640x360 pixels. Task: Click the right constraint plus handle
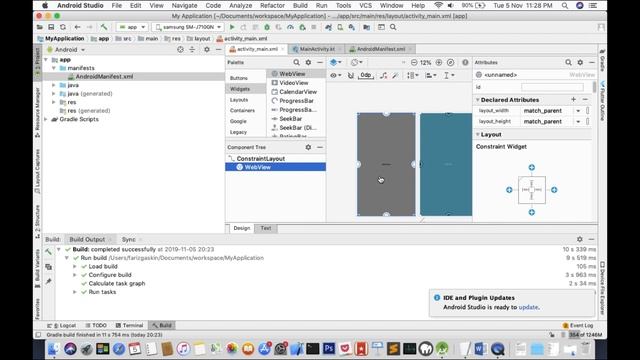click(554, 190)
